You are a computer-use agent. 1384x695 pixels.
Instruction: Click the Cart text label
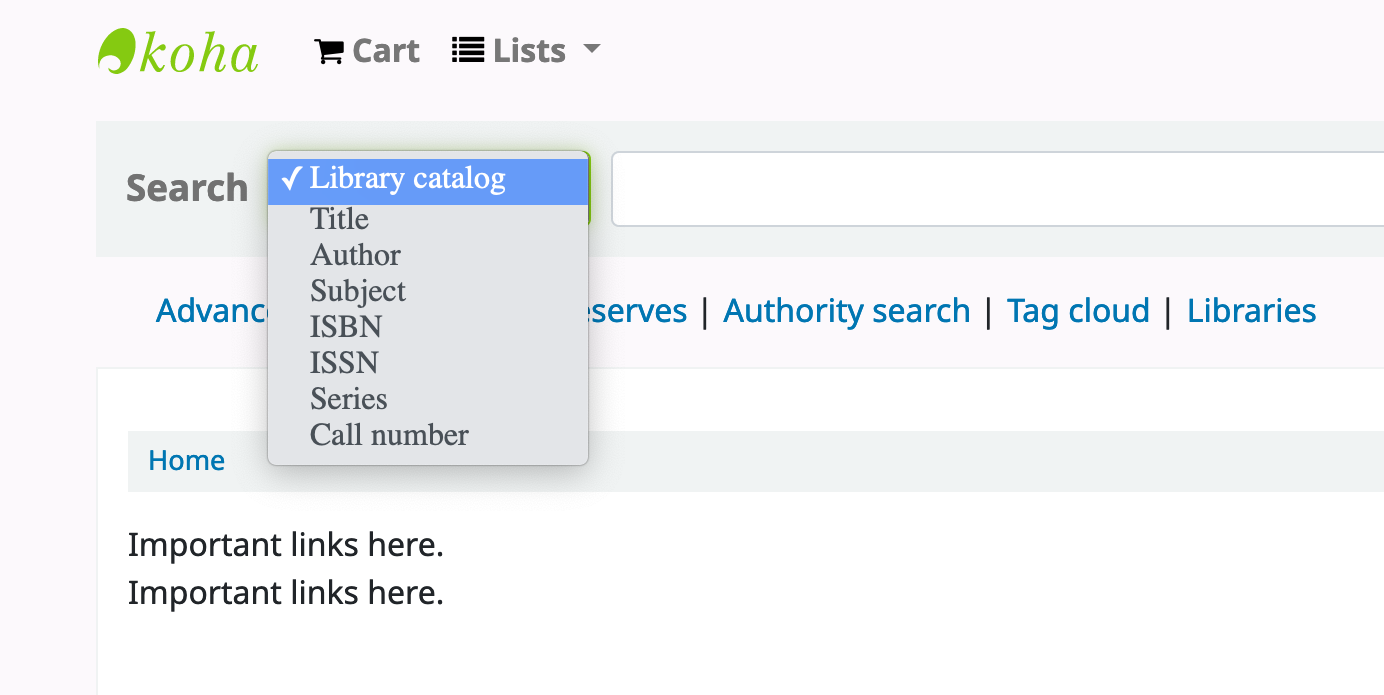click(x=386, y=51)
